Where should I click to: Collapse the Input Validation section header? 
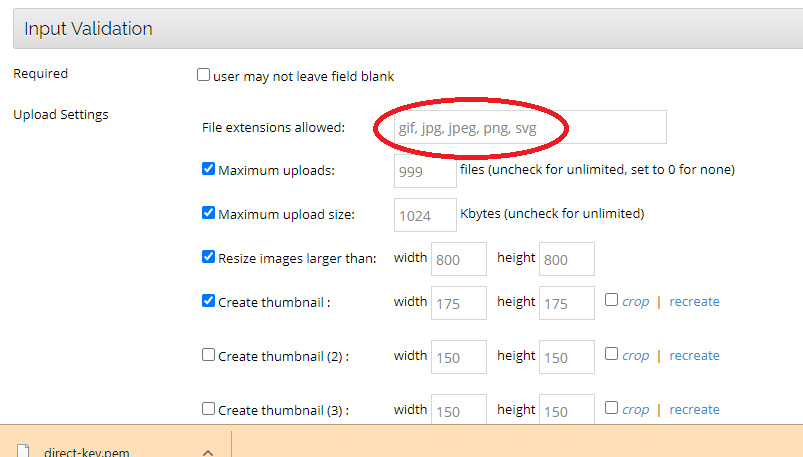pos(401,29)
